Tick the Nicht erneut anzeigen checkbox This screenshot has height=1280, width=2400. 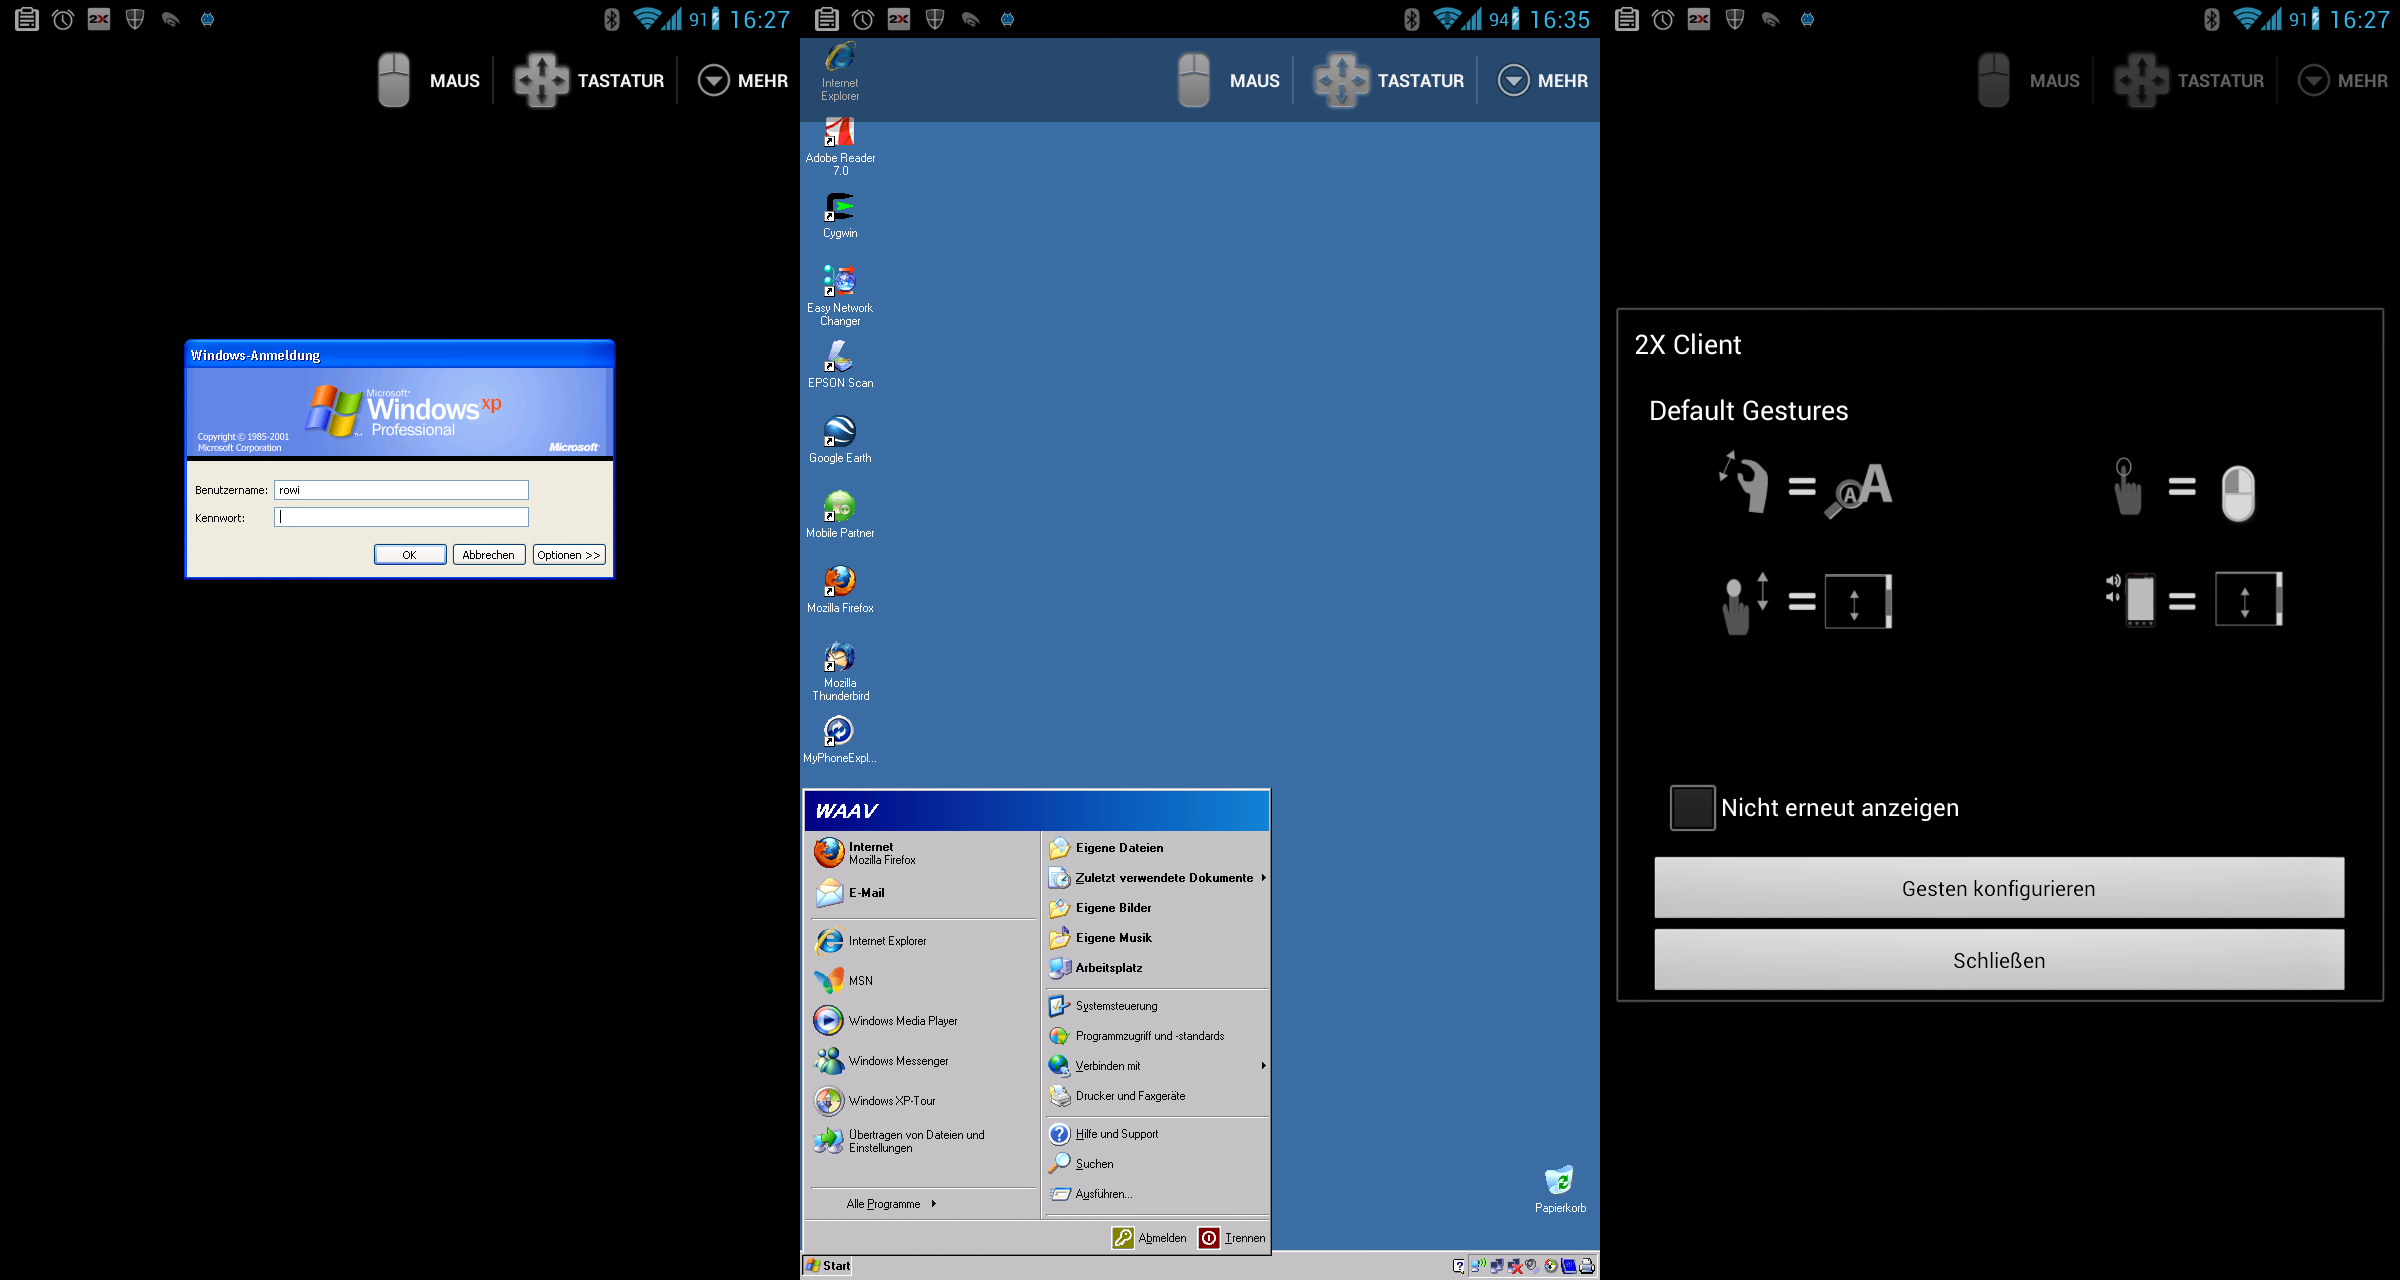[x=1692, y=808]
